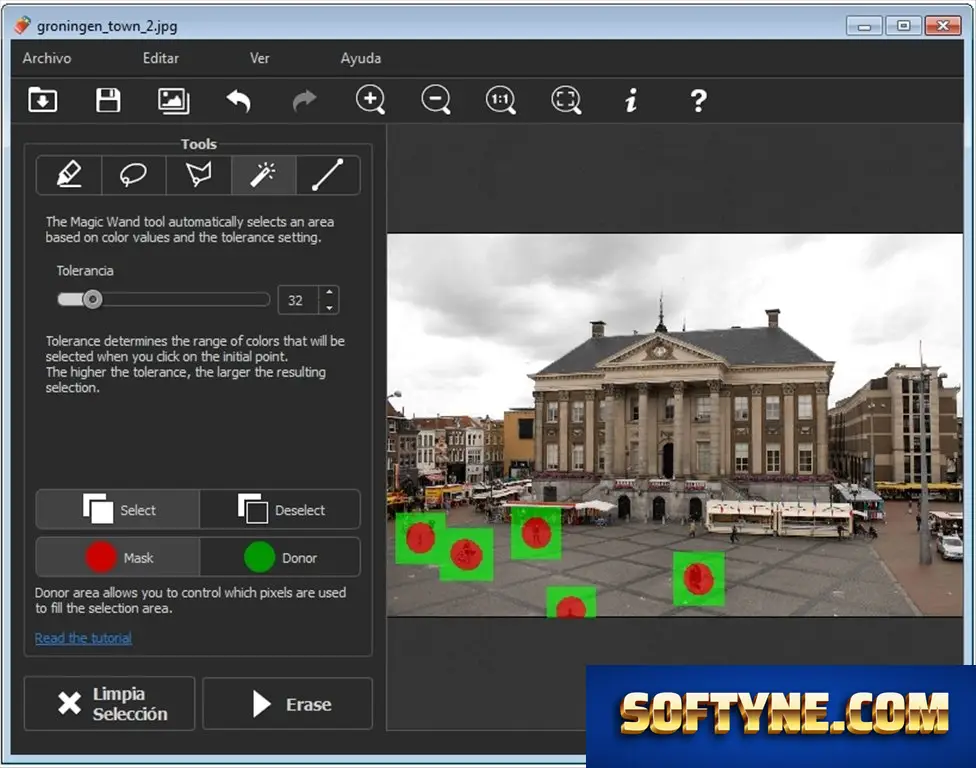
Task: Click the Undo arrow icon
Action: [238, 100]
